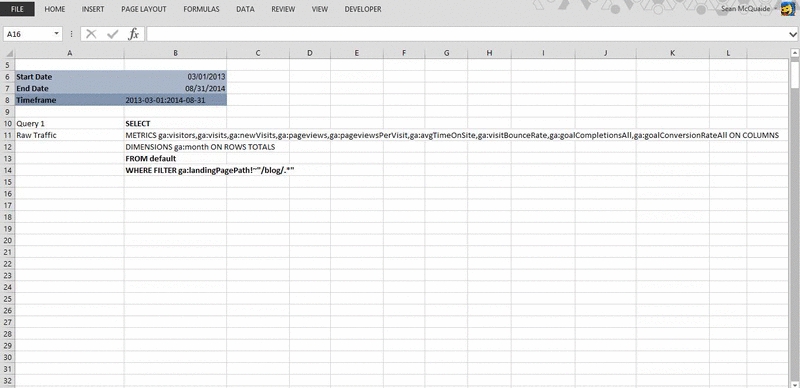Open the FILE backstage tab
Image resolution: width=800 pixels, height=388 pixels.
(x=18, y=9)
